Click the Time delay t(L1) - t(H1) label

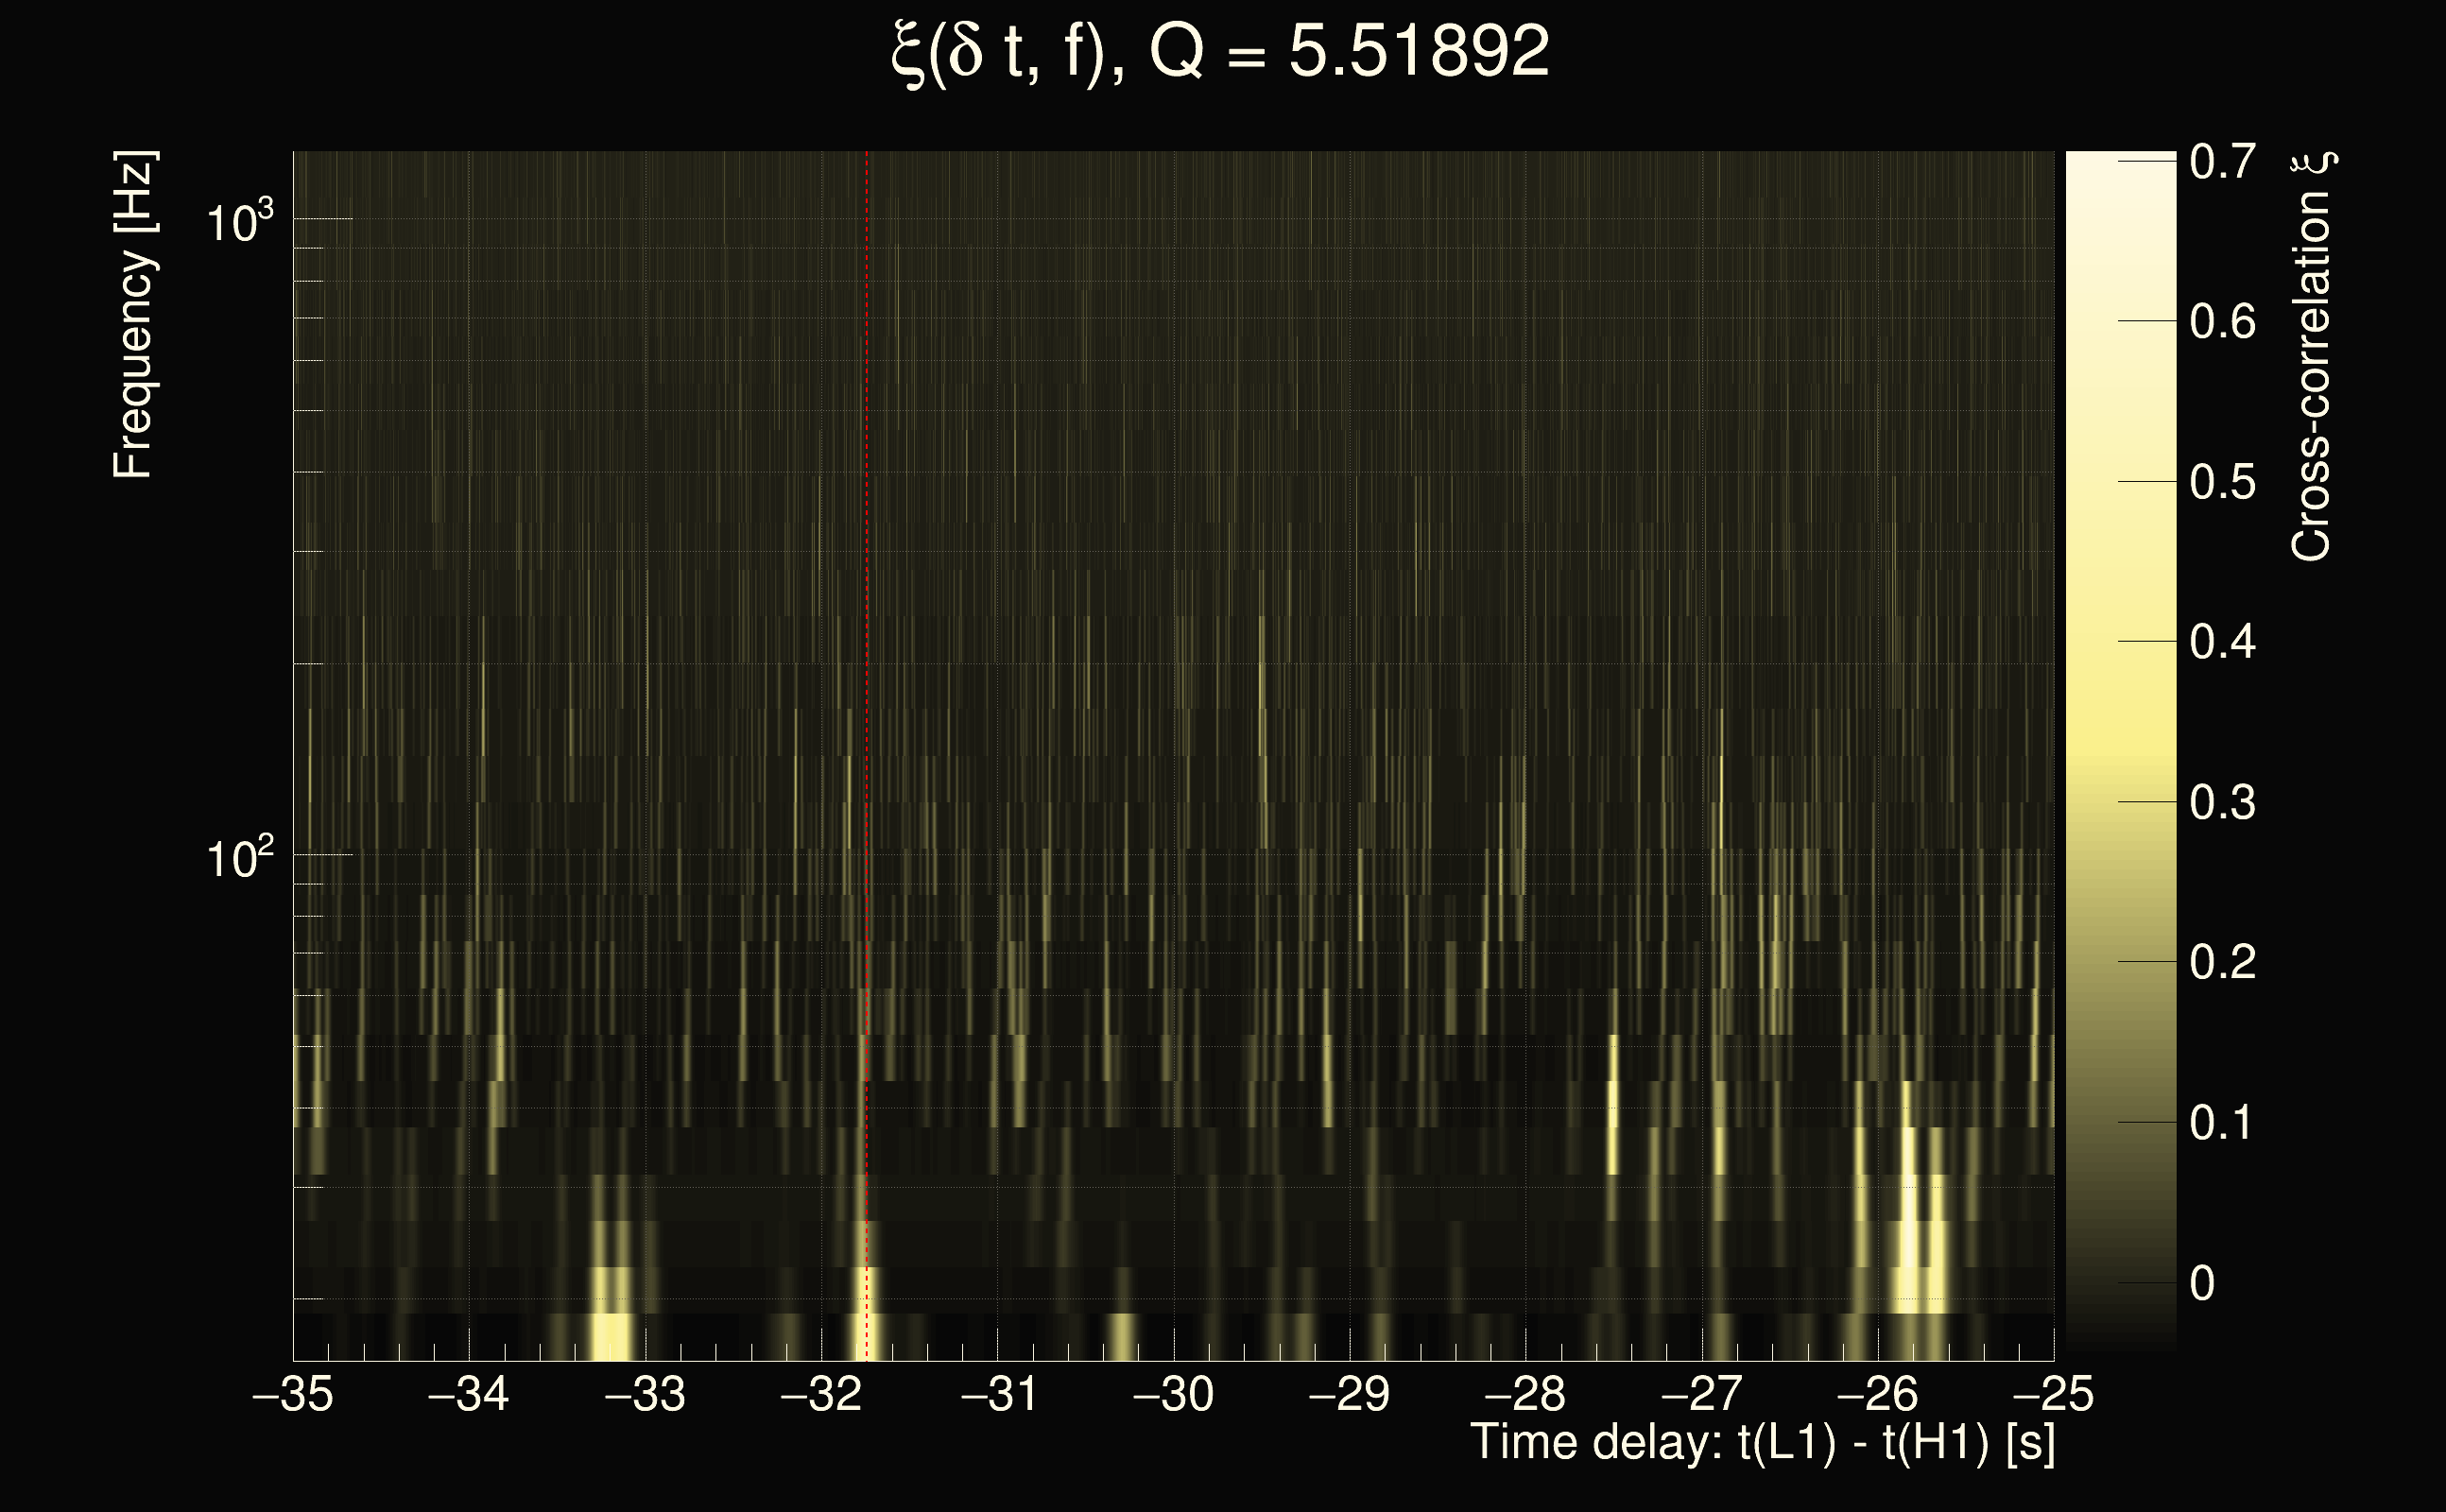coord(1762,1443)
